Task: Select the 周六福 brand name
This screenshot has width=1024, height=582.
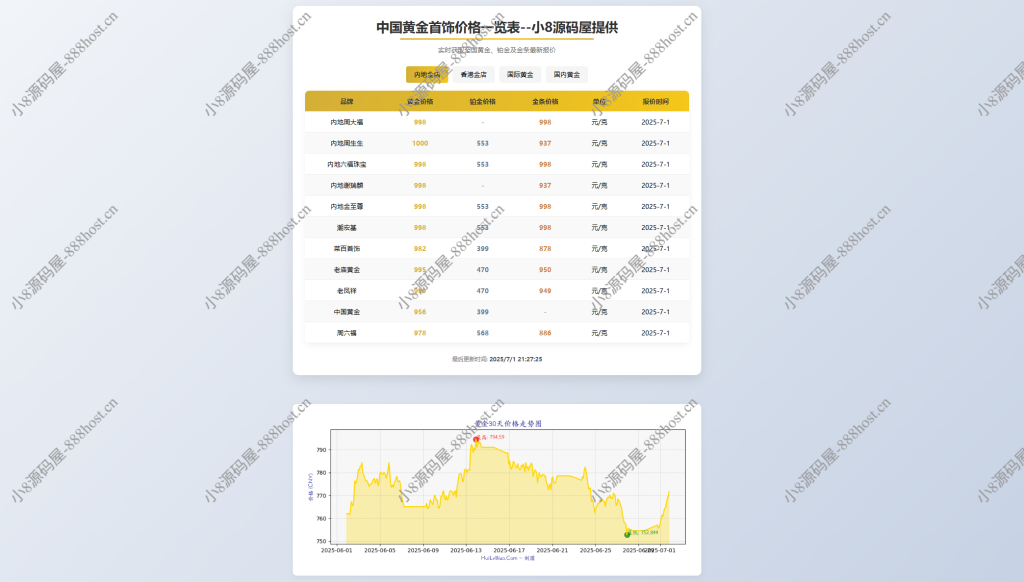Action: (347, 333)
